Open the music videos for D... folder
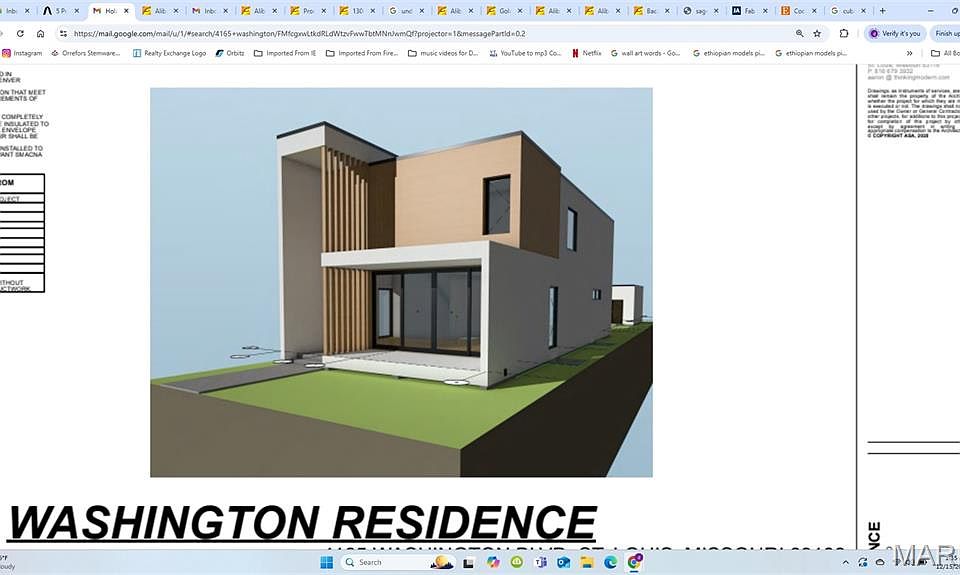Viewport: 960px width, 575px height. coord(443,53)
